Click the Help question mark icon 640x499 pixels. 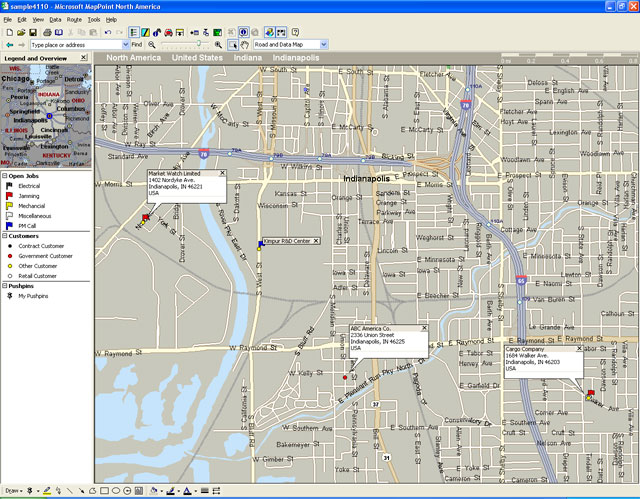pos(296,32)
